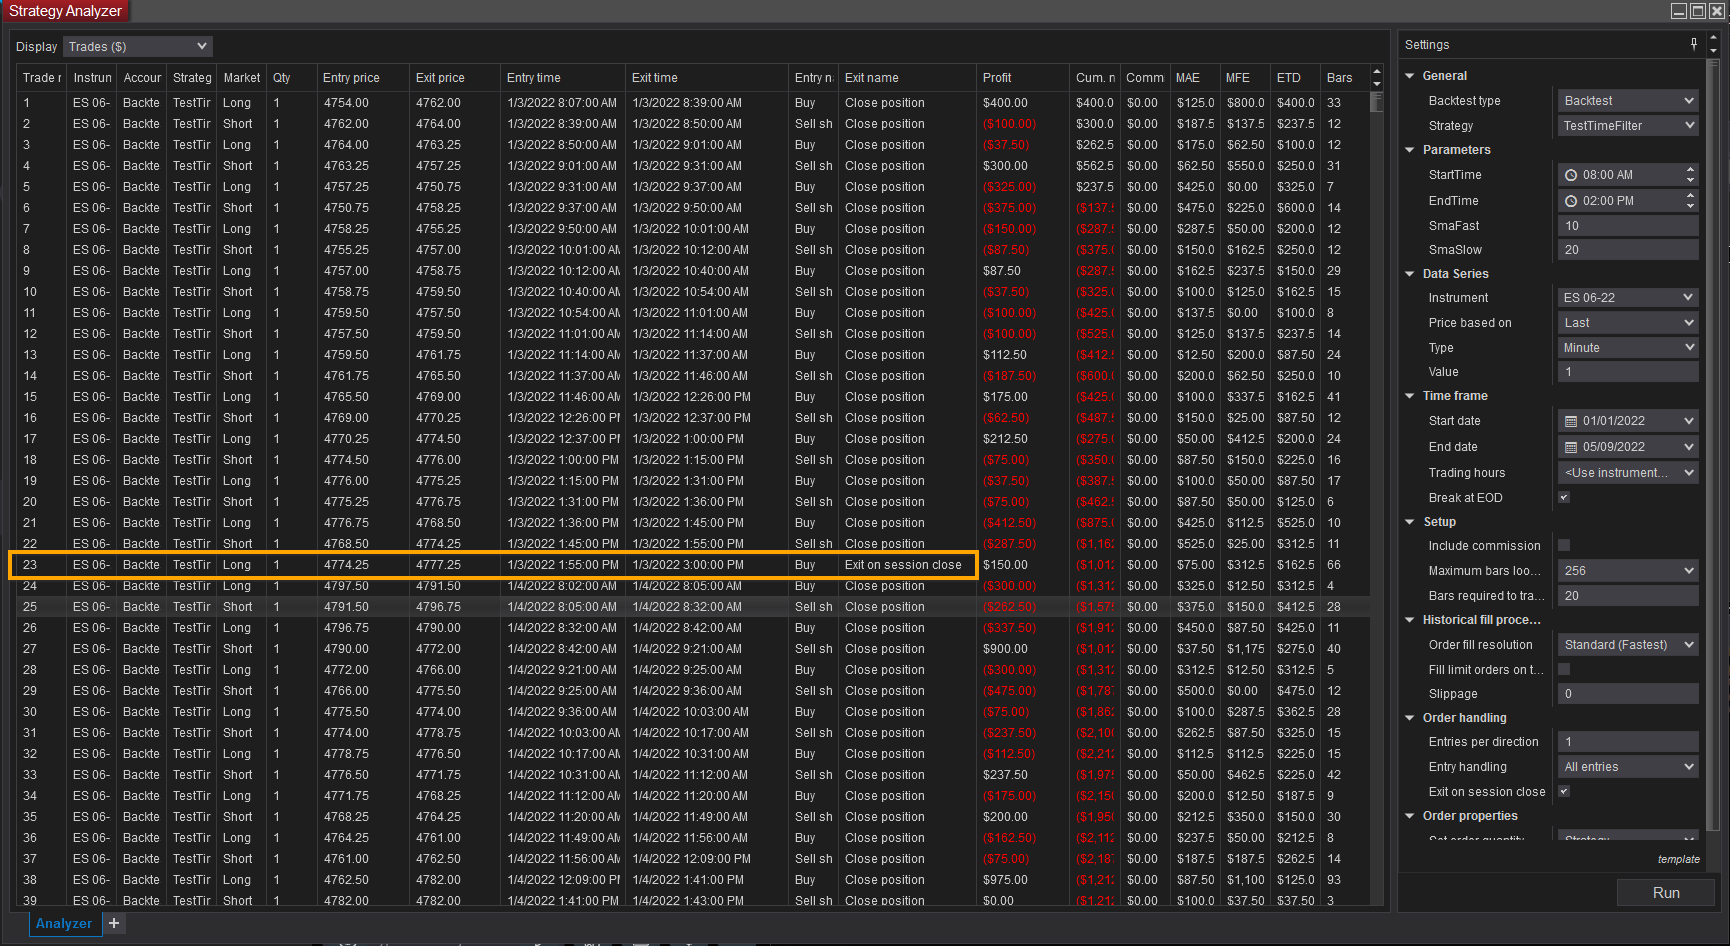Open the Entry handling dropdown
1730x946 pixels.
(x=1628, y=767)
